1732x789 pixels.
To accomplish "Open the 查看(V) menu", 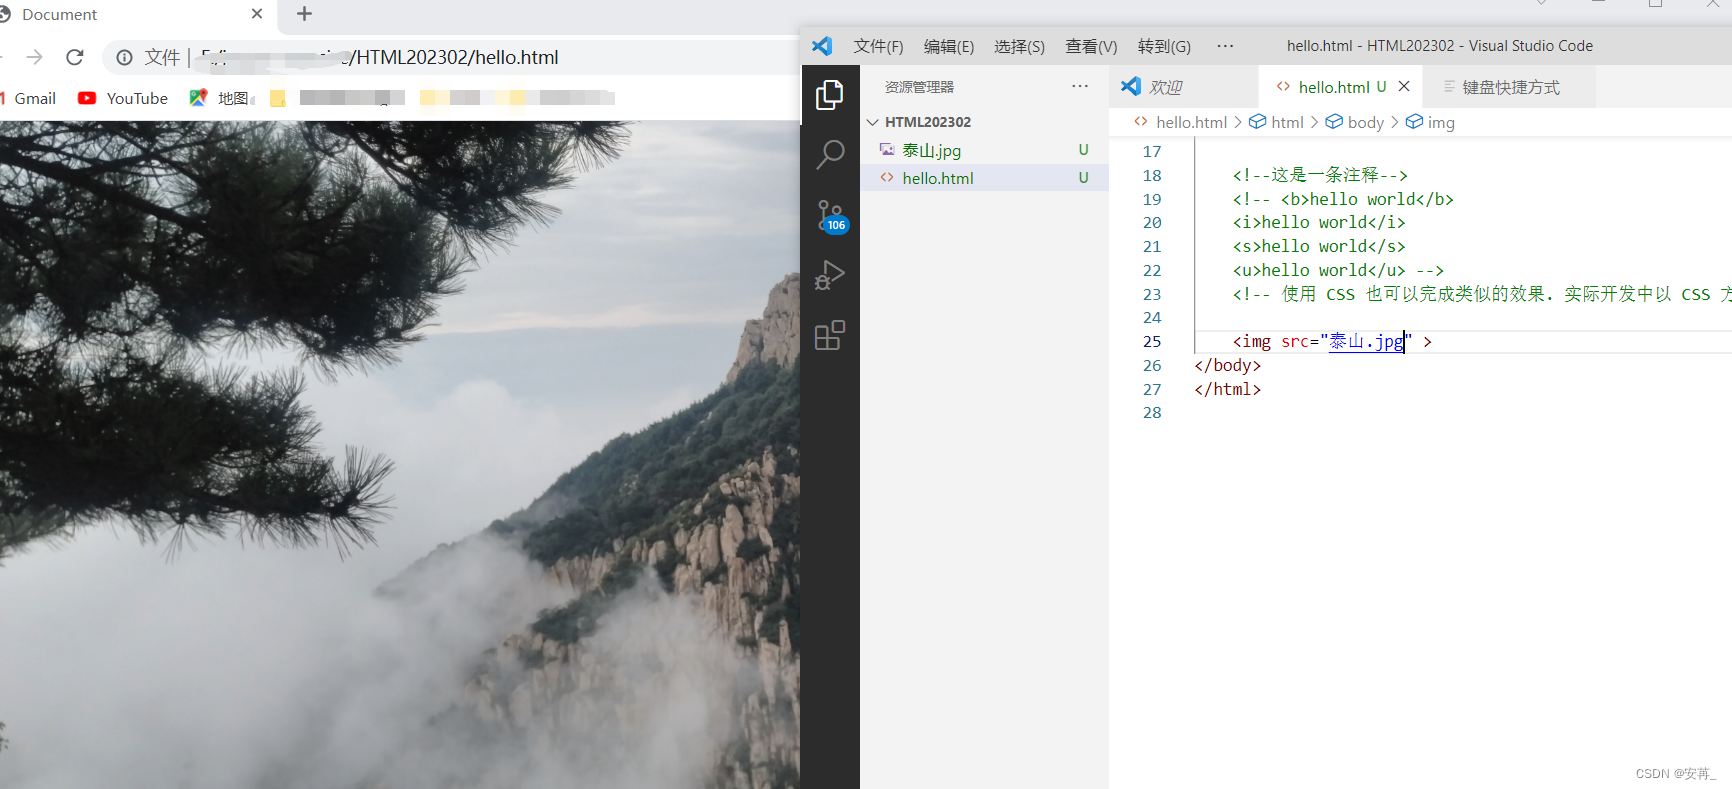I will click(x=1091, y=46).
